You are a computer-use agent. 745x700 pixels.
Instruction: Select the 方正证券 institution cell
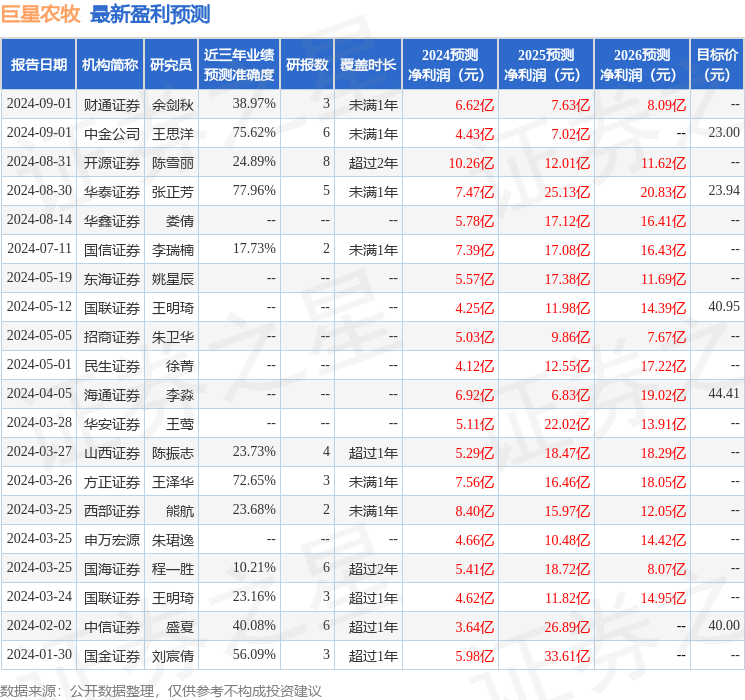coord(112,482)
